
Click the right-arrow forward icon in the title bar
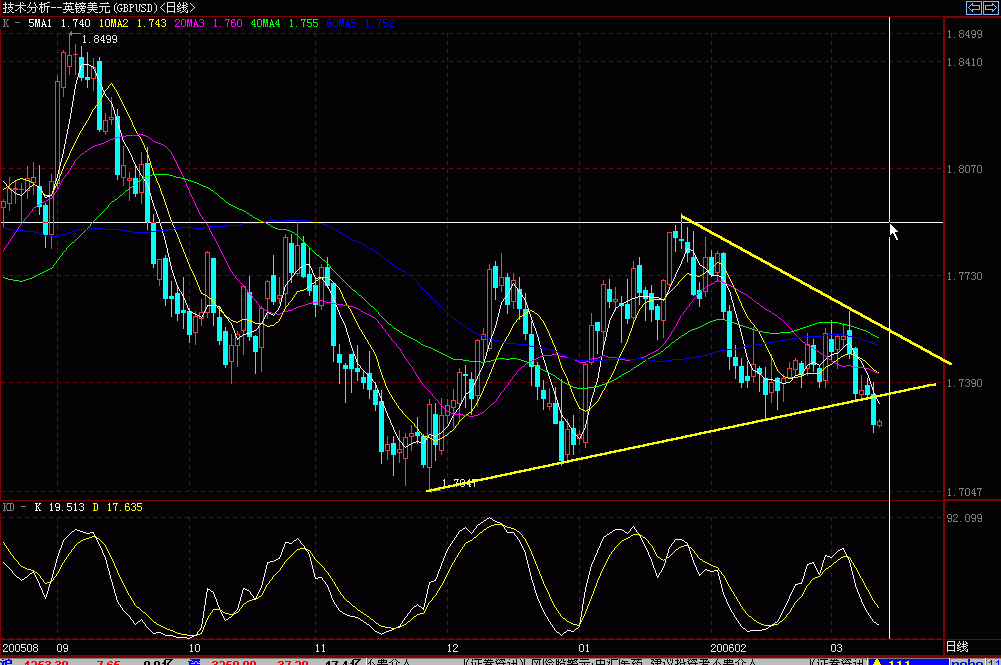[x=991, y=8]
